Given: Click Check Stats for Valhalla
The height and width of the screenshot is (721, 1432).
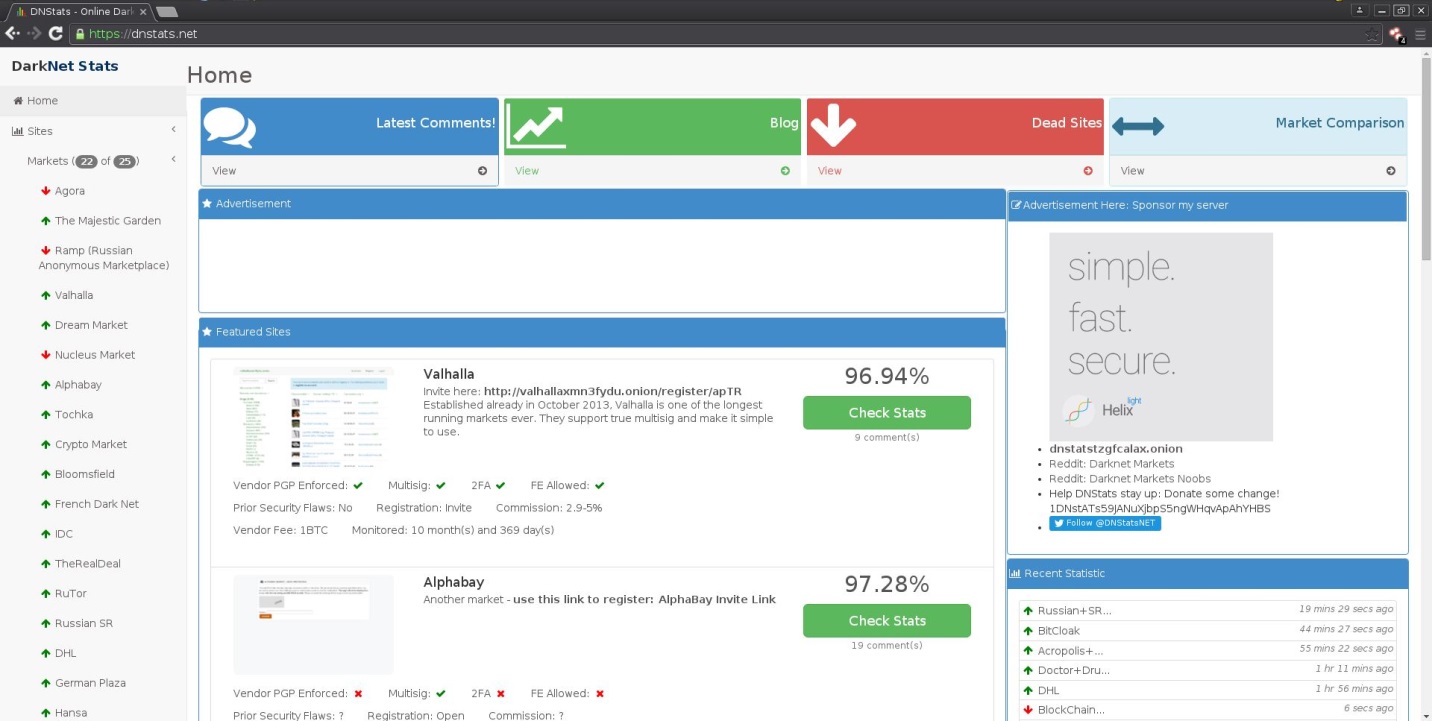Looking at the screenshot, I should (887, 413).
